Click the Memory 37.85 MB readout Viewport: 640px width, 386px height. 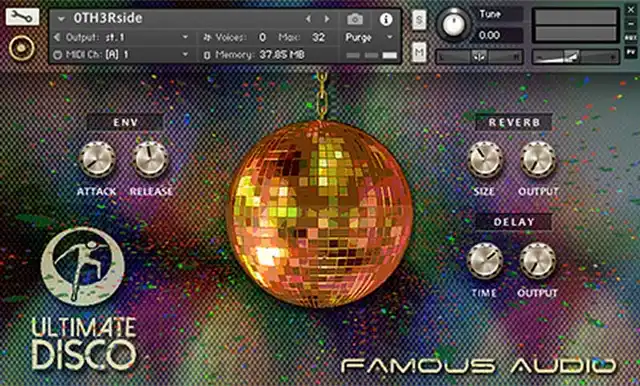click(x=260, y=55)
